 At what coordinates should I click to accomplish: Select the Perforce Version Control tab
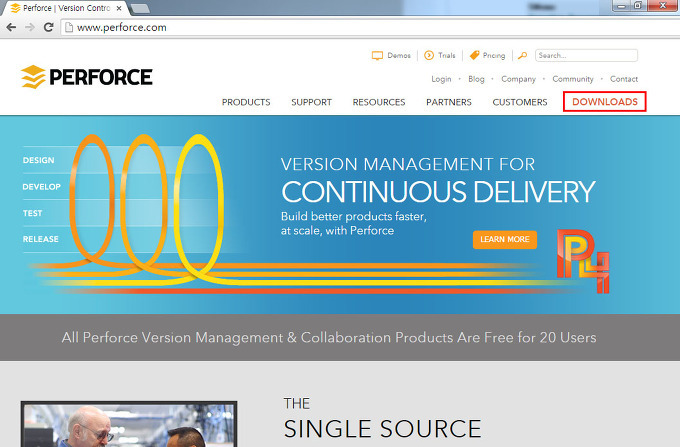coord(67,8)
